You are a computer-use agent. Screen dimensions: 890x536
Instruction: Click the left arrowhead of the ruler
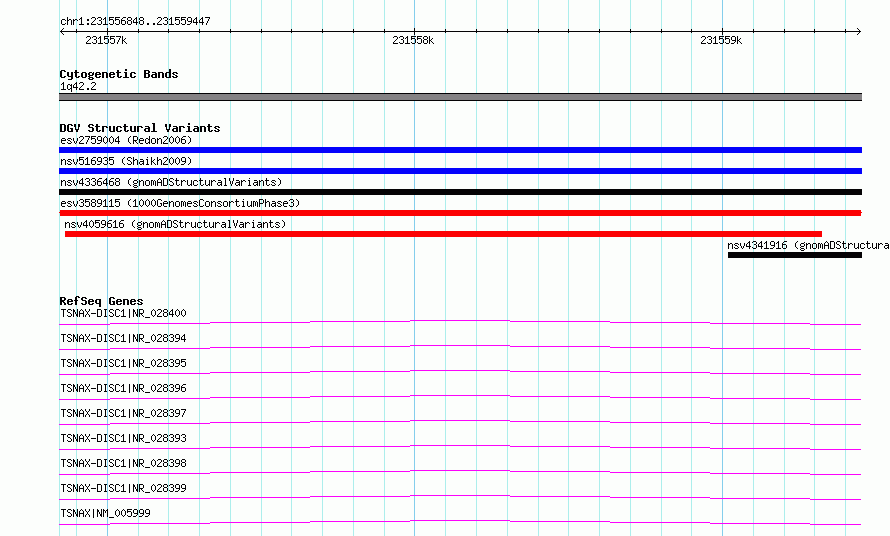[62, 32]
